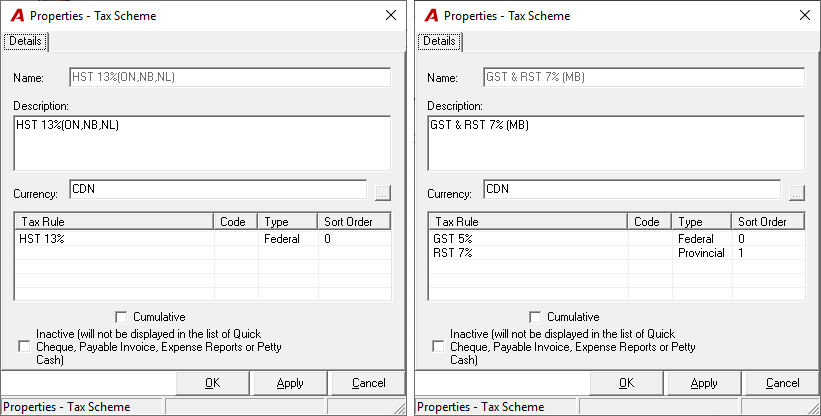Close the HST 13% Properties window

[391, 16]
